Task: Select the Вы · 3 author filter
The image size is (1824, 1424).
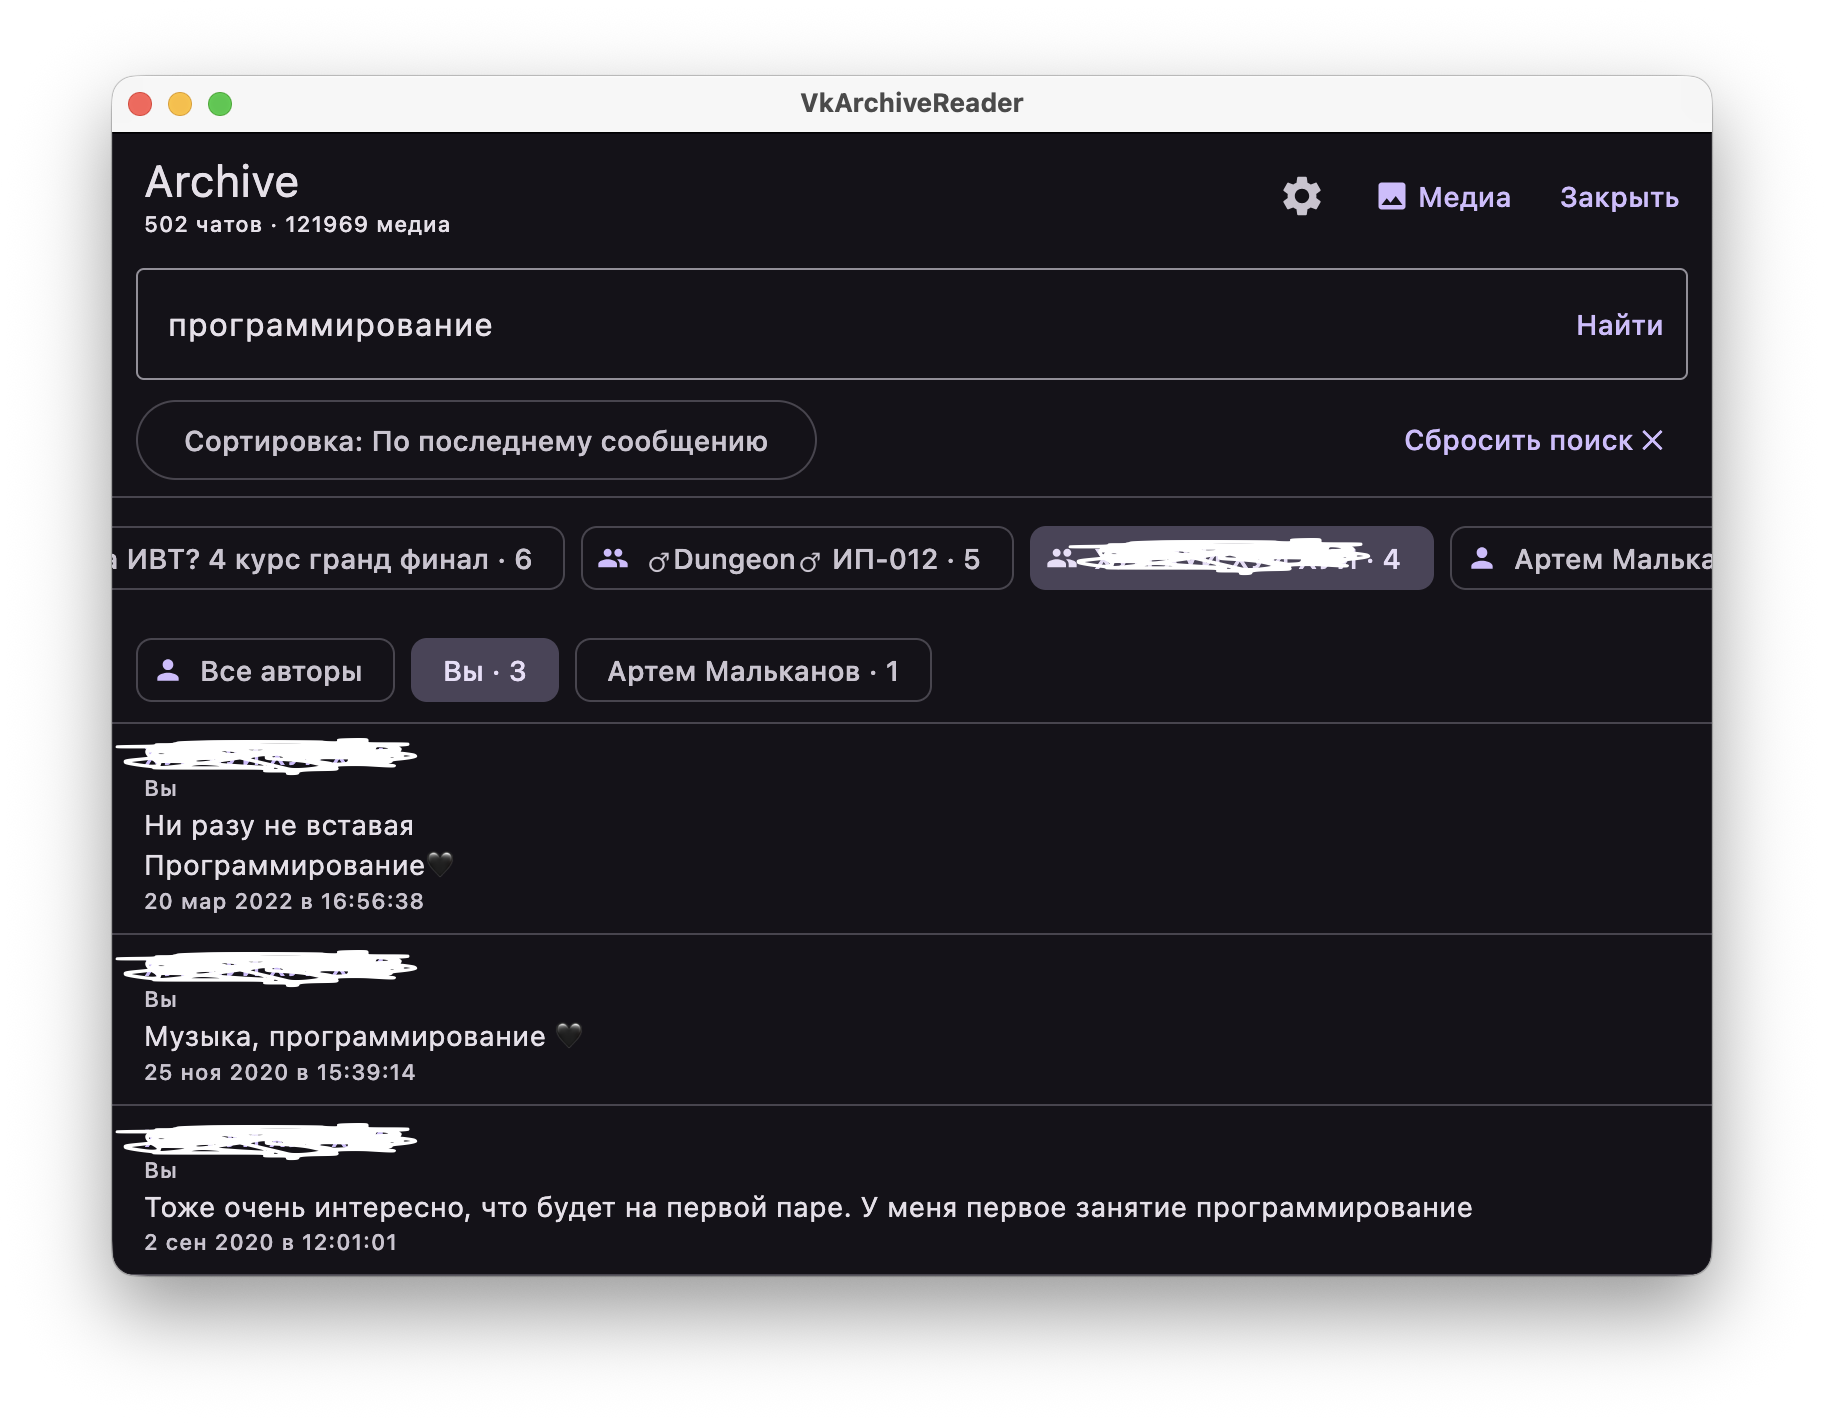Action: [x=484, y=670]
